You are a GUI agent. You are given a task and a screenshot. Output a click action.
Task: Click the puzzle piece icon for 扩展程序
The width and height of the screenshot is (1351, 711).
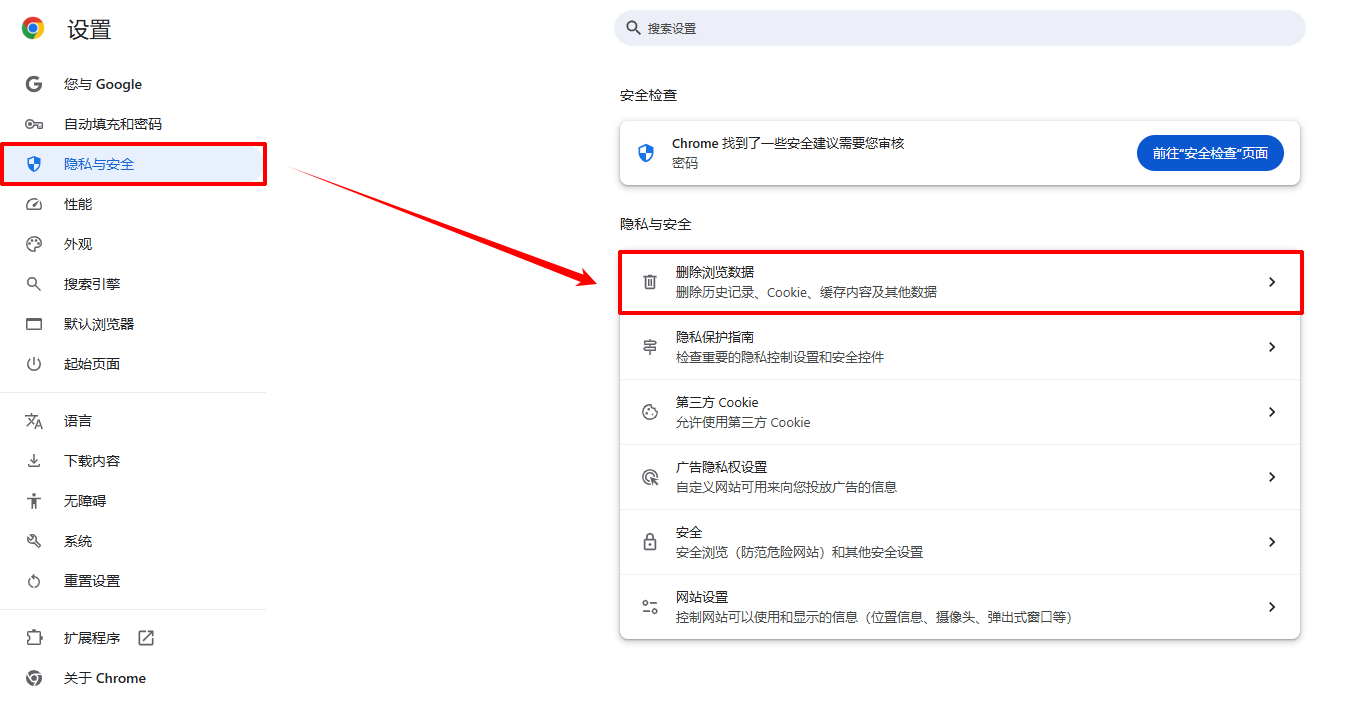[x=34, y=638]
